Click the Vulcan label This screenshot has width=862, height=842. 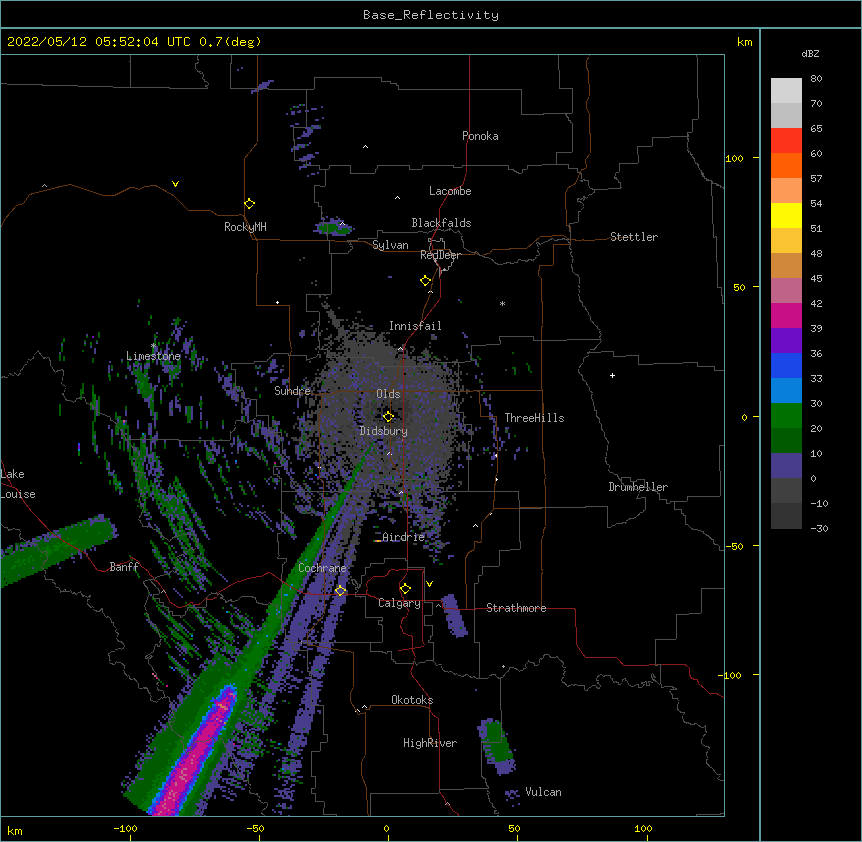click(543, 792)
